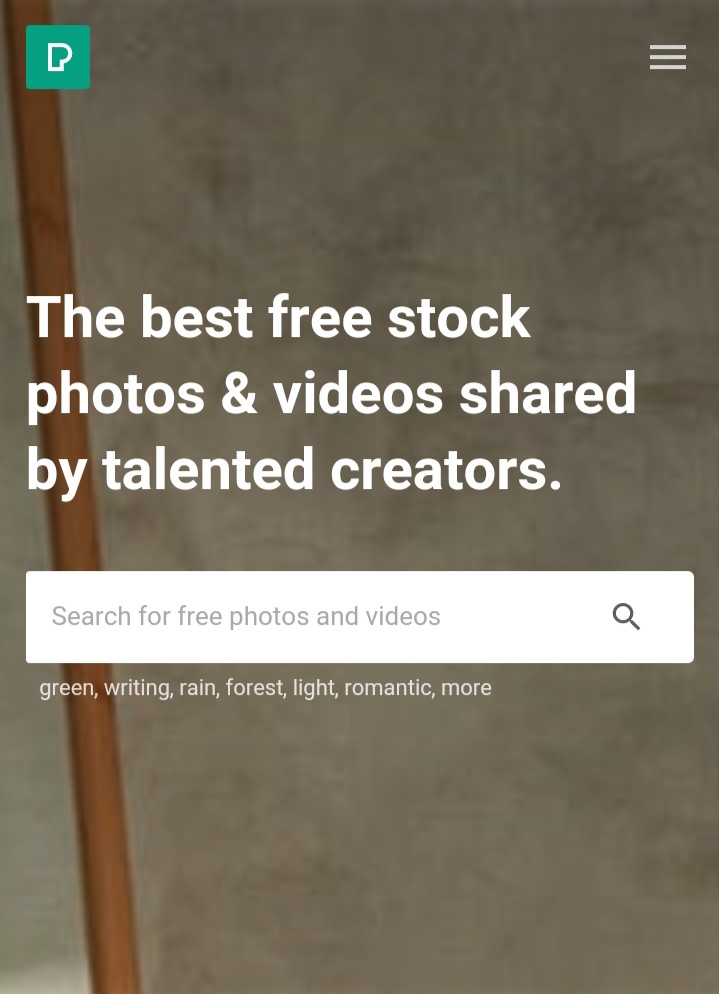Select the 'green' suggested search tag
Screen dimensions: 719x994
[x=67, y=688]
